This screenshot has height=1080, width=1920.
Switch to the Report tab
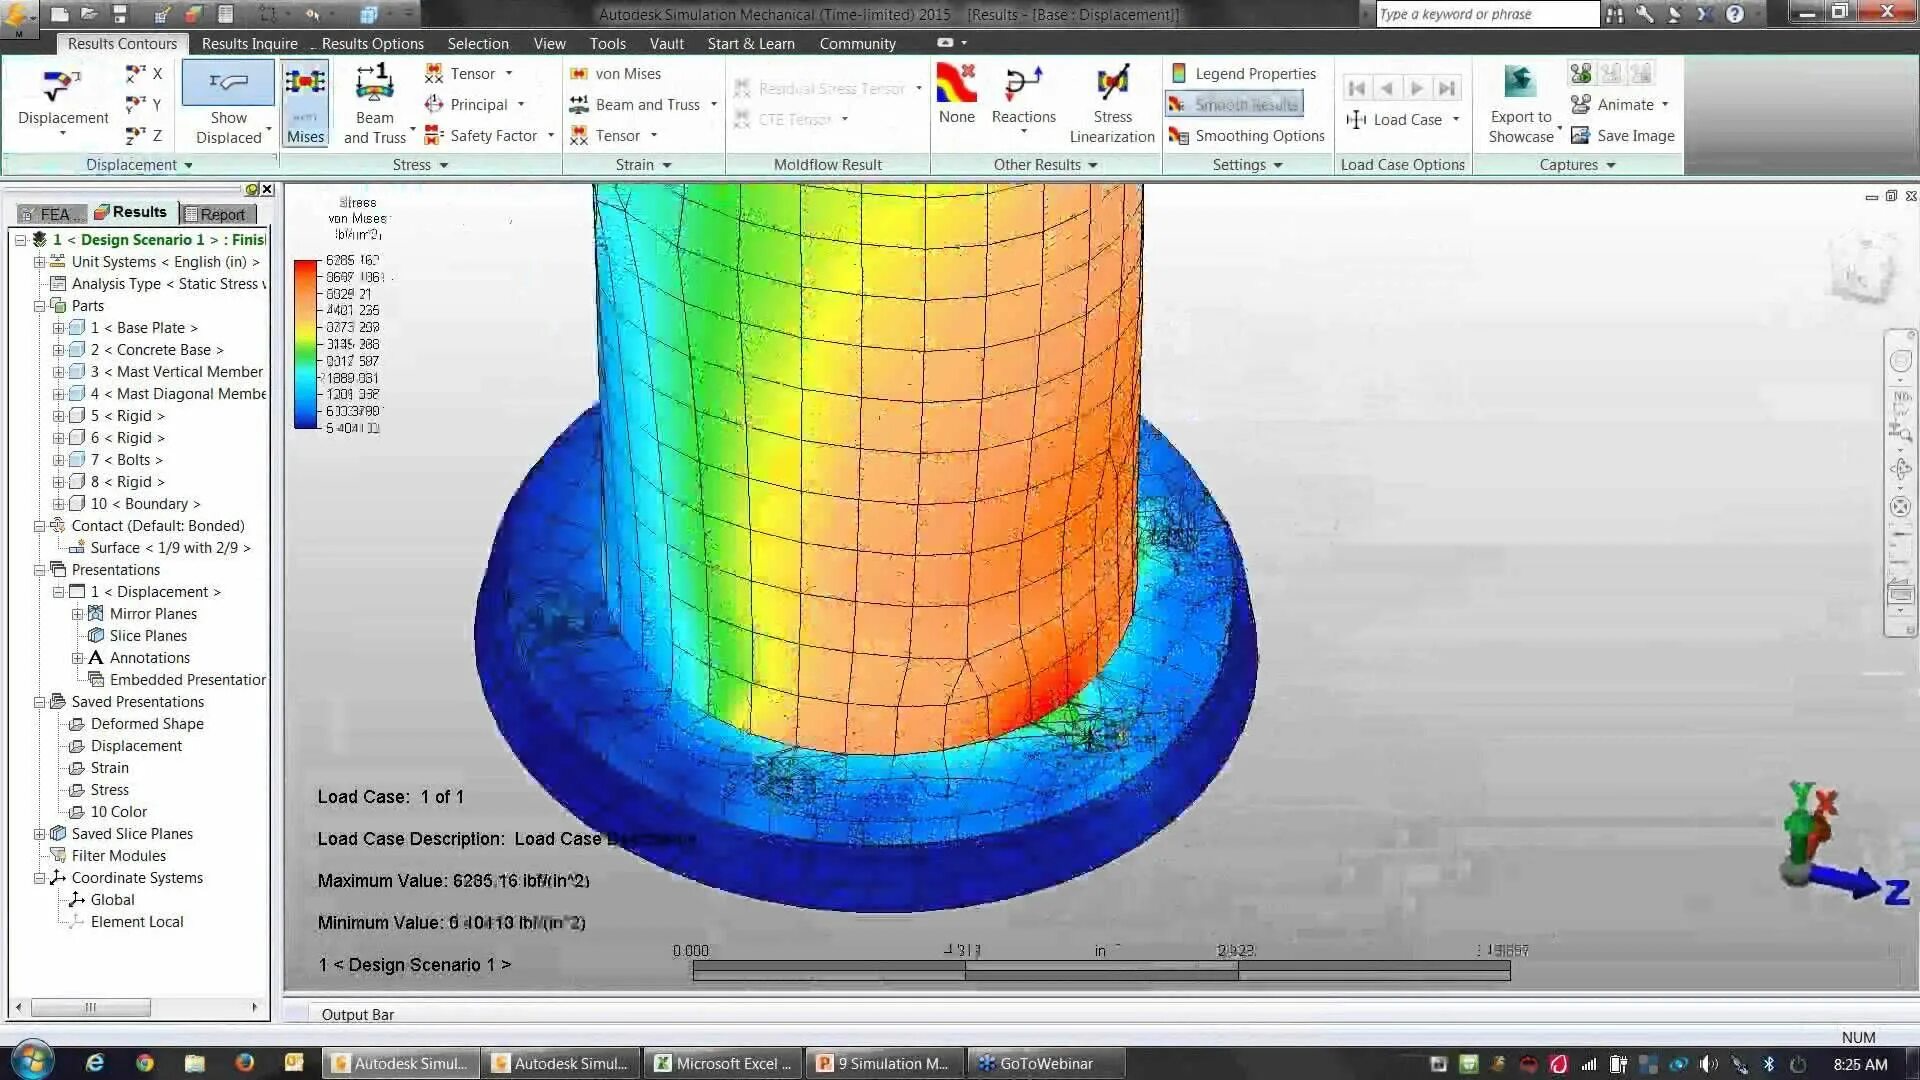pyautogui.click(x=220, y=214)
